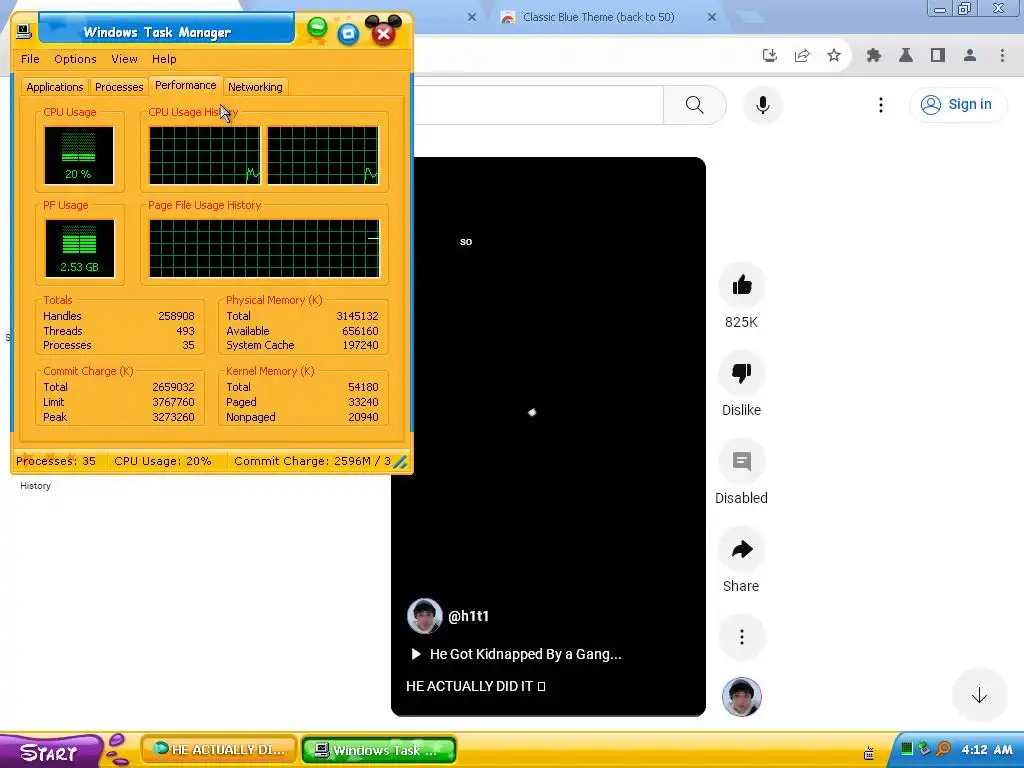The width and height of the screenshot is (1024, 768).
Task: Click the Chrome install/download page icon
Action: coord(770,56)
